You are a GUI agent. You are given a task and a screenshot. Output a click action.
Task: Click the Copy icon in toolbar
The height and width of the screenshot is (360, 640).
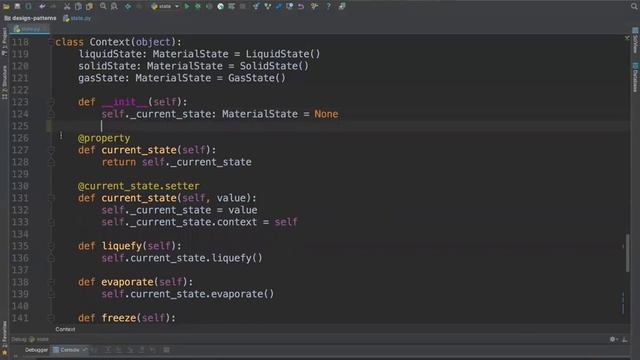78,6
